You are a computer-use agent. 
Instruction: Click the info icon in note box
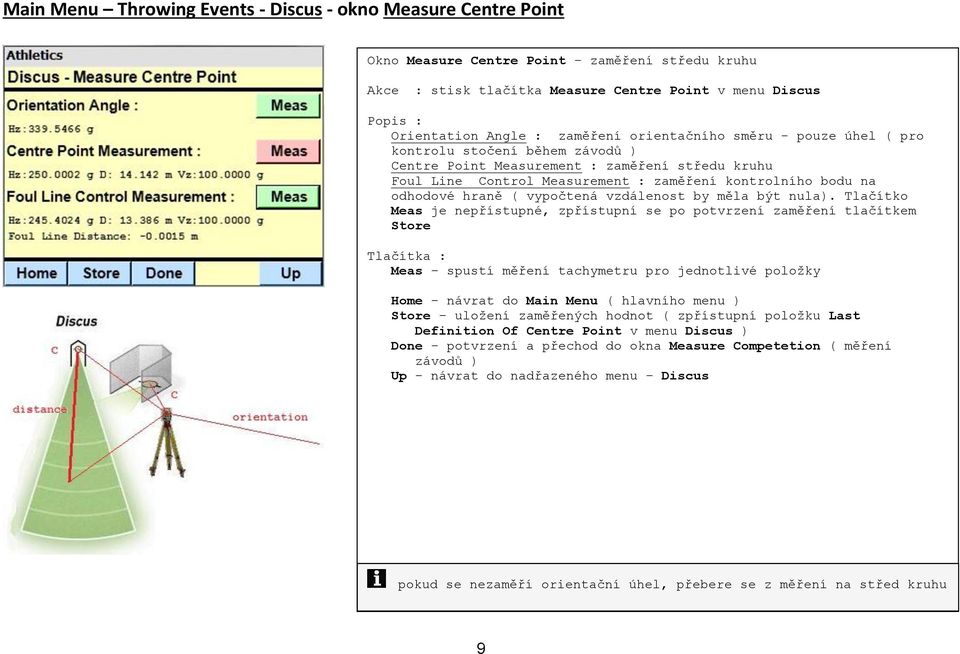[377, 578]
